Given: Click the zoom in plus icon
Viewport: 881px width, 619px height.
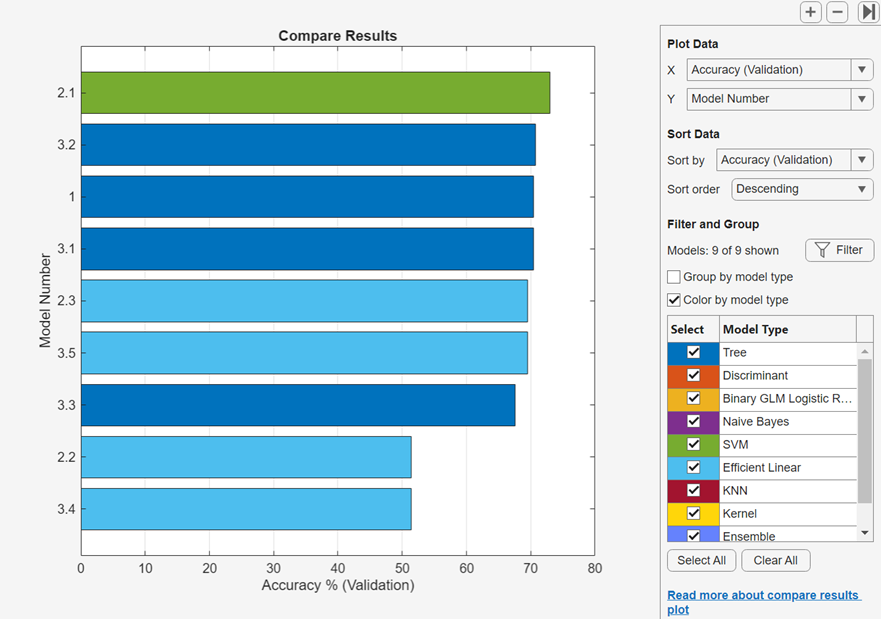Looking at the screenshot, I should [810, 12].
